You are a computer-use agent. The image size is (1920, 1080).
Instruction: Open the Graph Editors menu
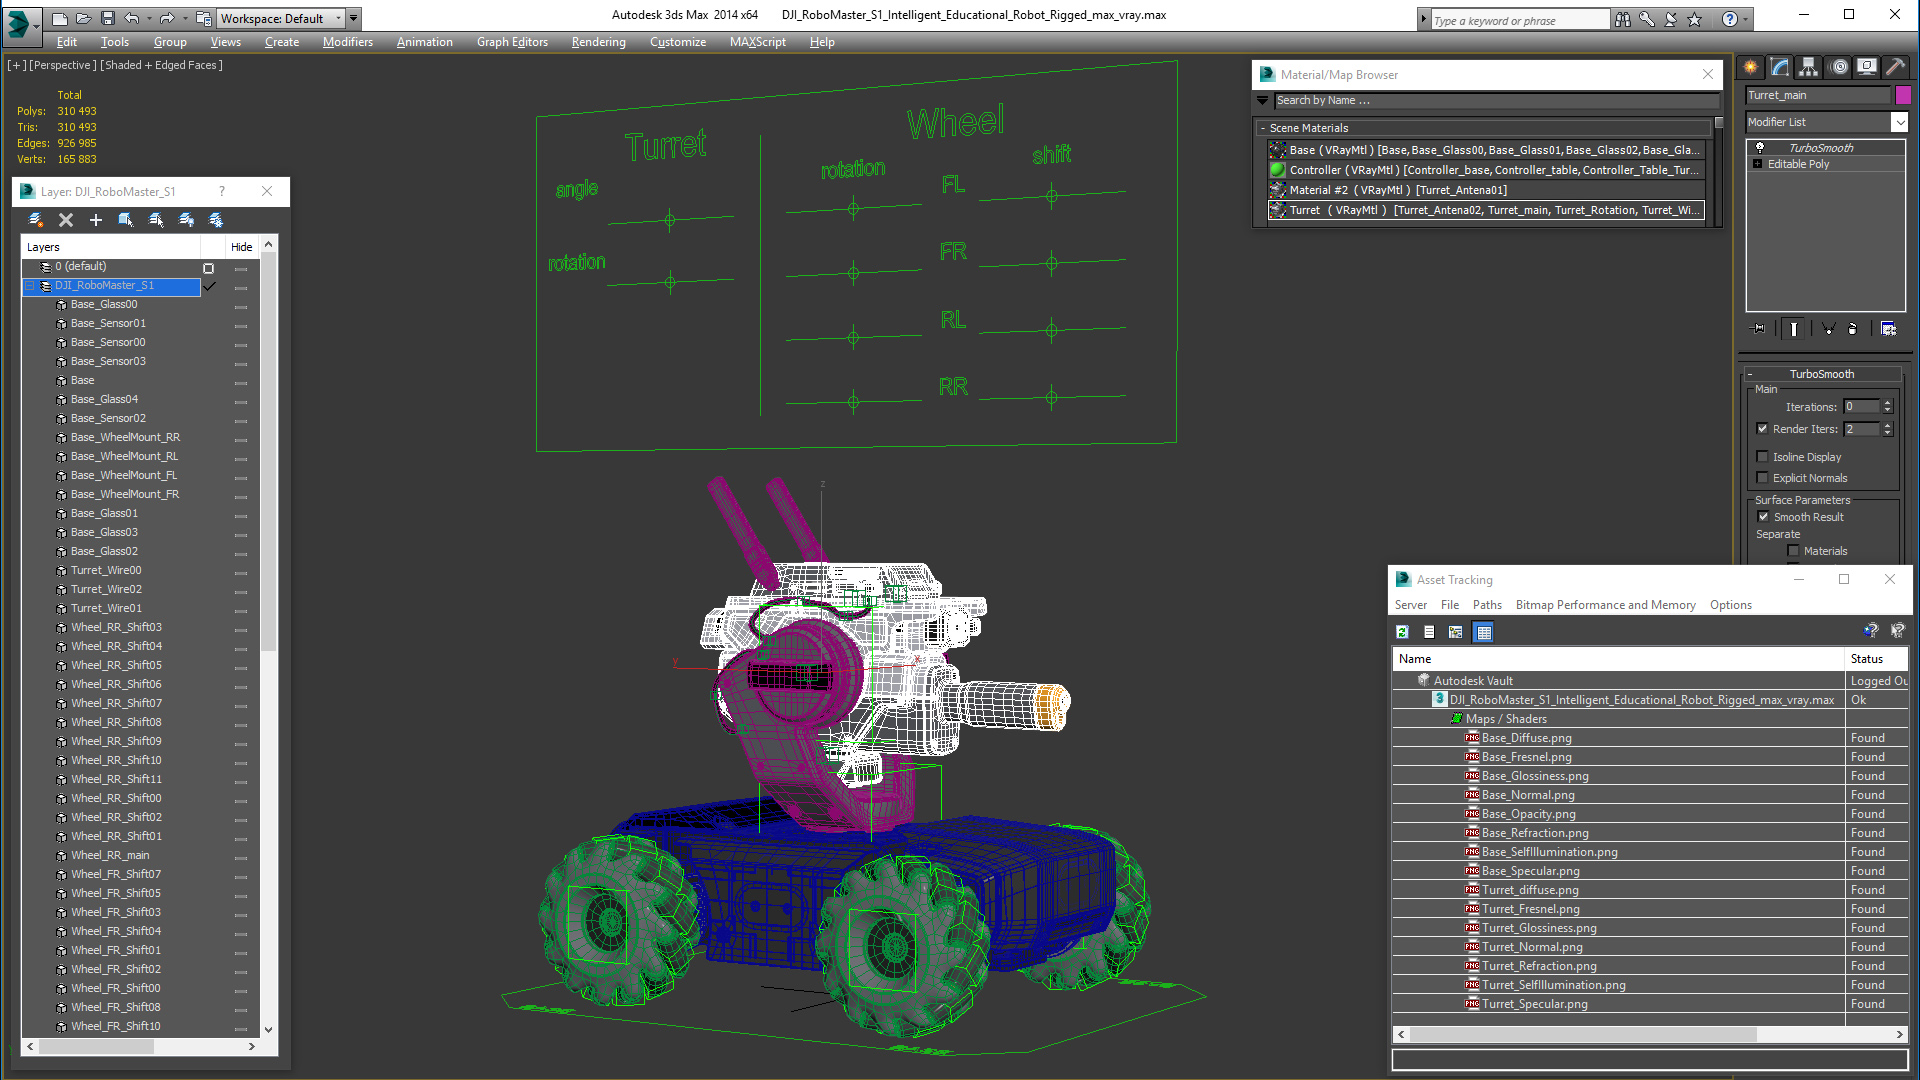pos(512,42)
